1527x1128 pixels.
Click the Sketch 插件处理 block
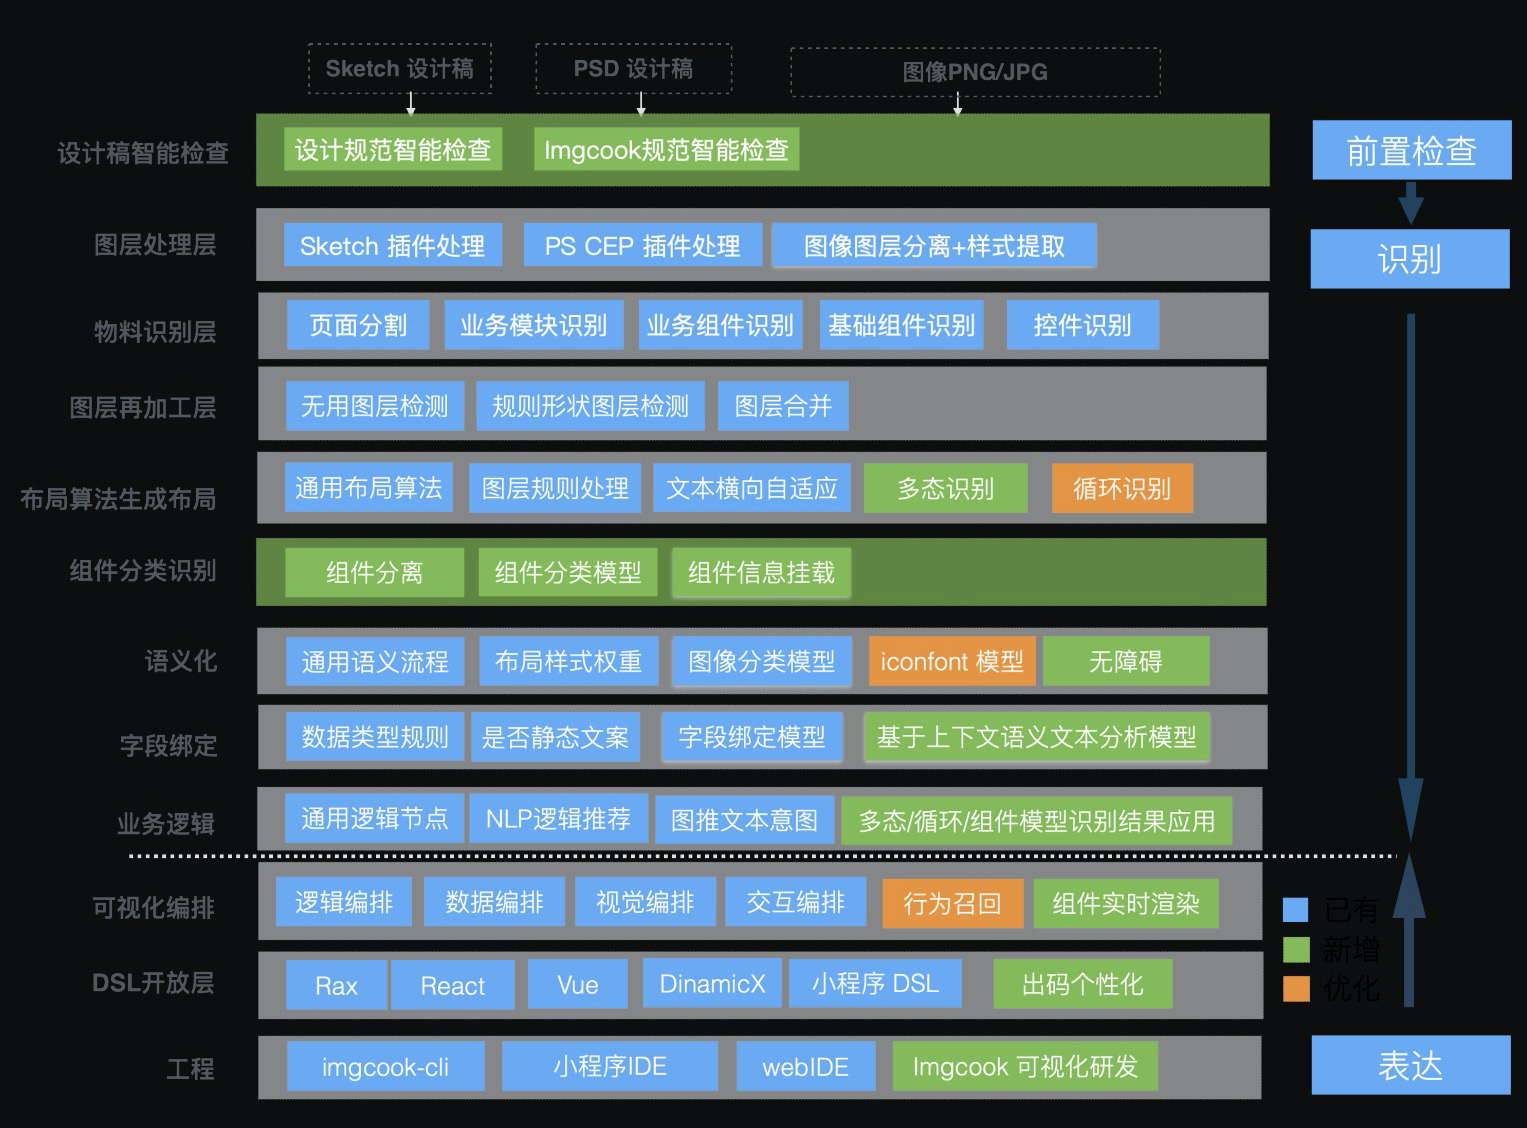click(x=392, y=246)
